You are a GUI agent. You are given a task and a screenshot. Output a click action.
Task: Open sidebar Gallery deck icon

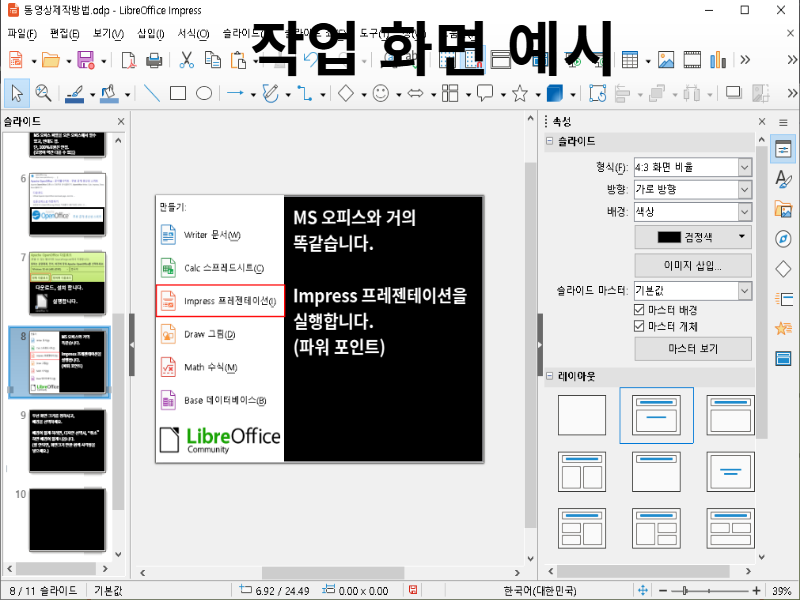point(783,209)
